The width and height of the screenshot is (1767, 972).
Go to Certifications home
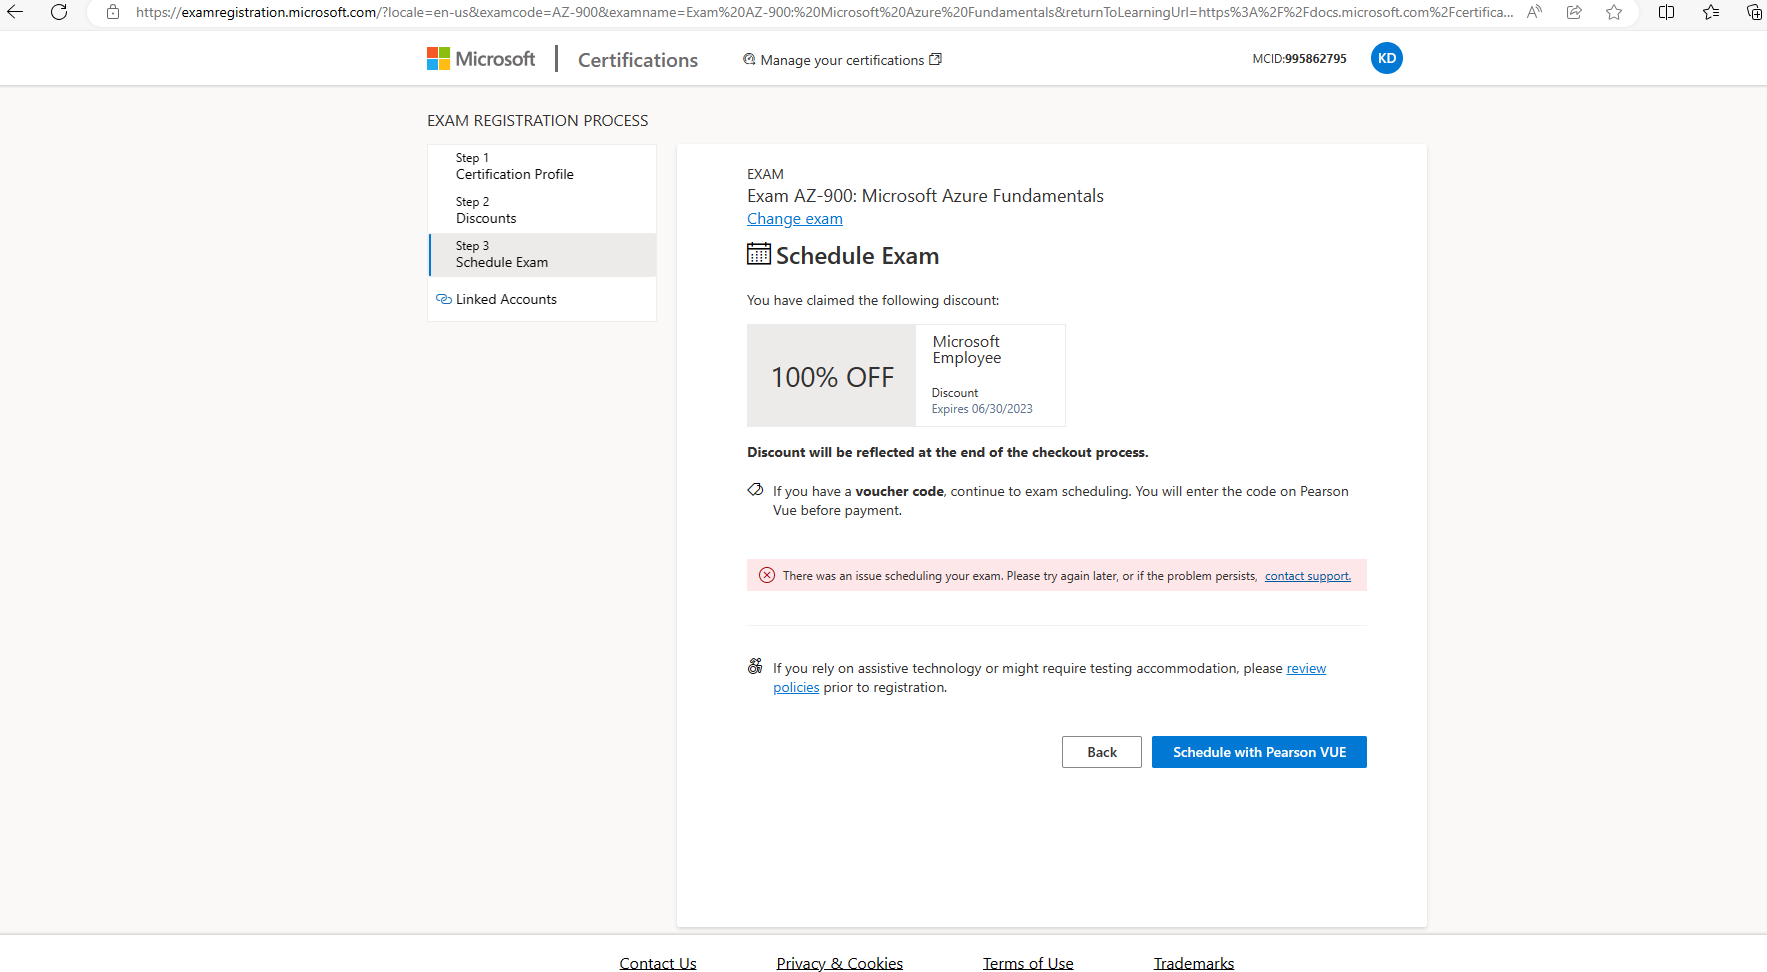click(638, 60)
